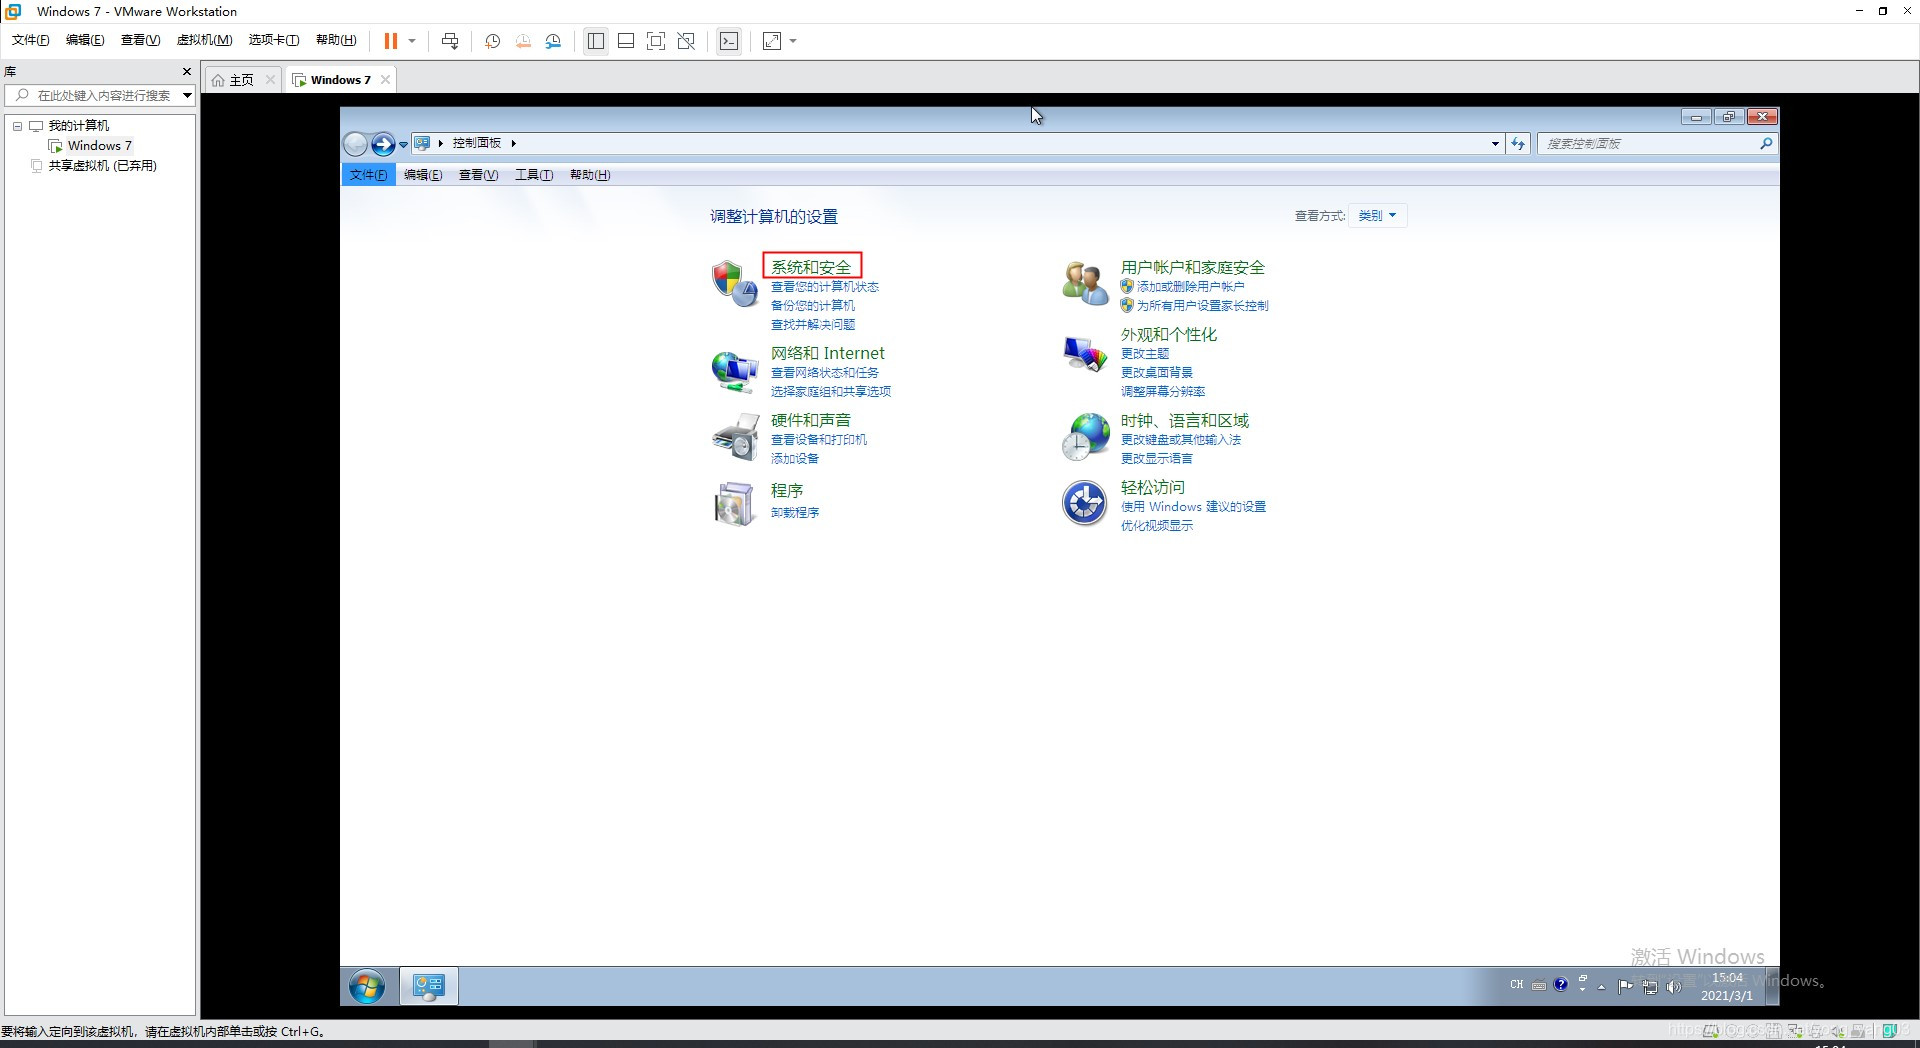
Task: Open Control Panel 文件(F) menu
Action: 368,175
